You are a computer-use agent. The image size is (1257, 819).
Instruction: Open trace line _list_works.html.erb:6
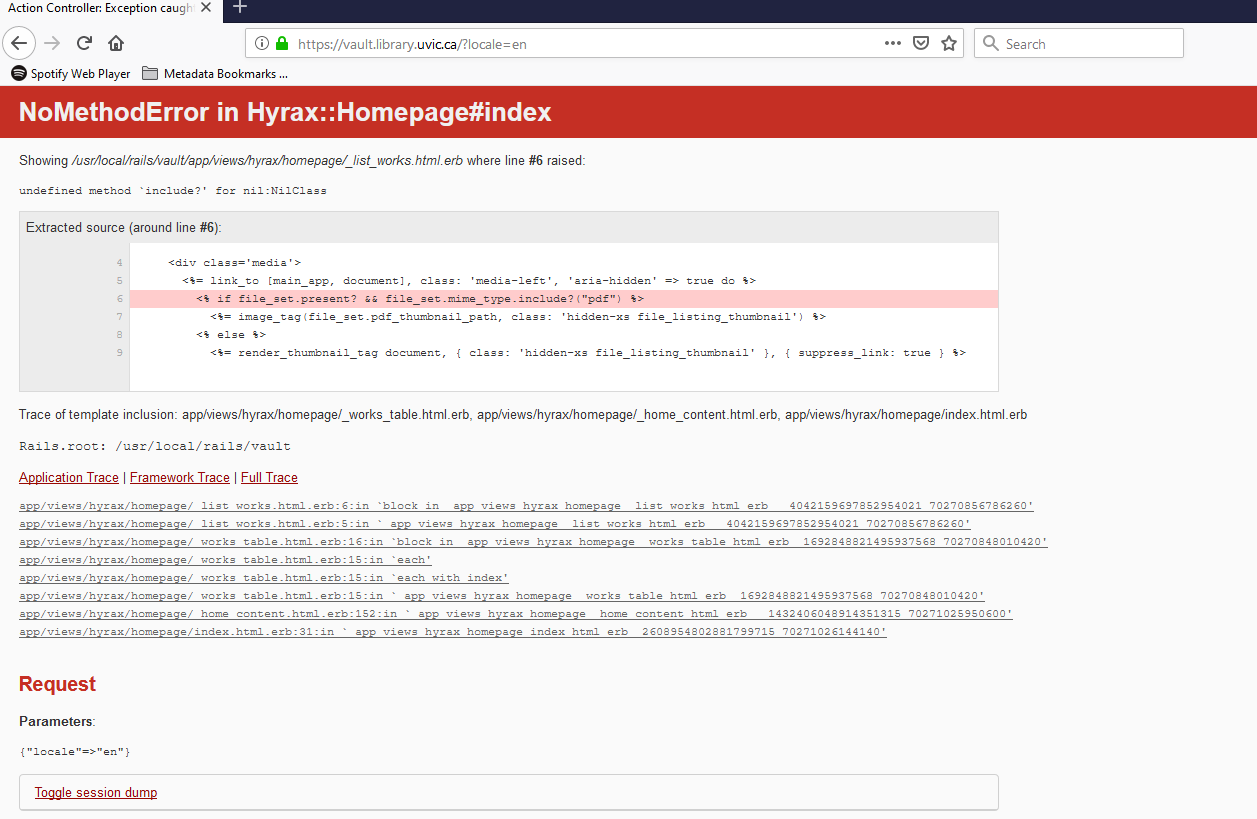click(526, 506)
